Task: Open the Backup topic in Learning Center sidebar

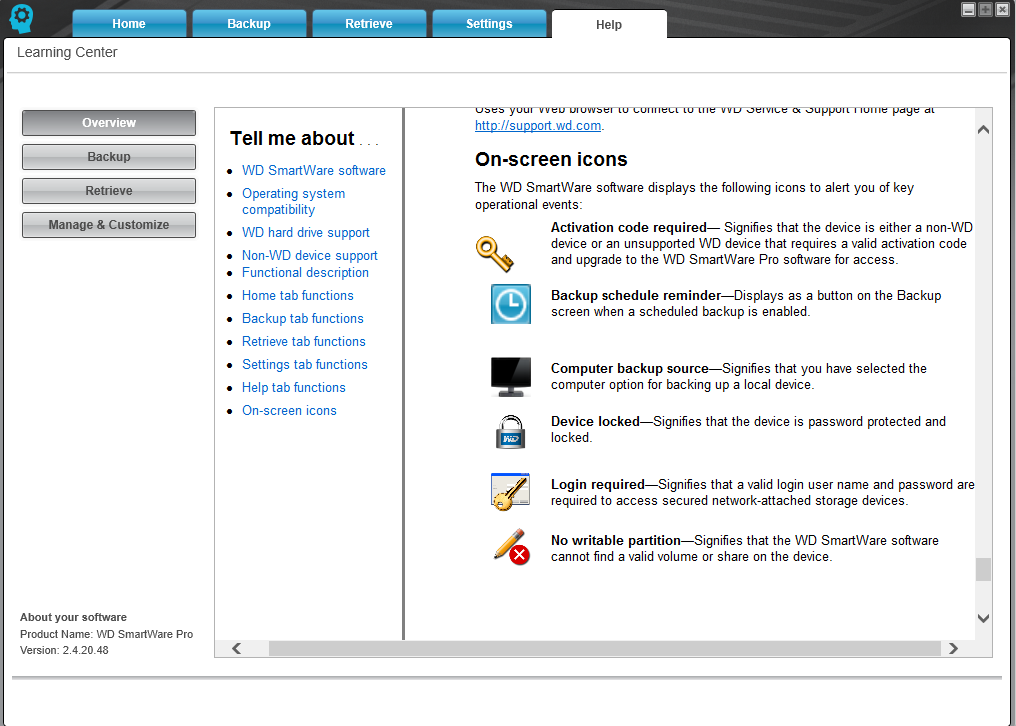Action: click(x=109, y=157)
